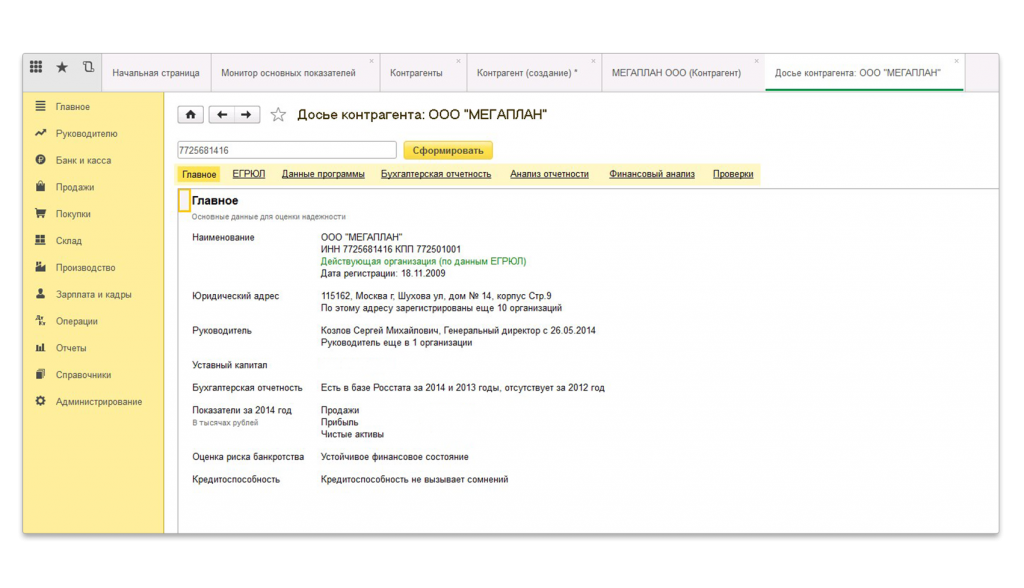
Task: Open the sections grid menu icon
Action: [x=36, y=67]
